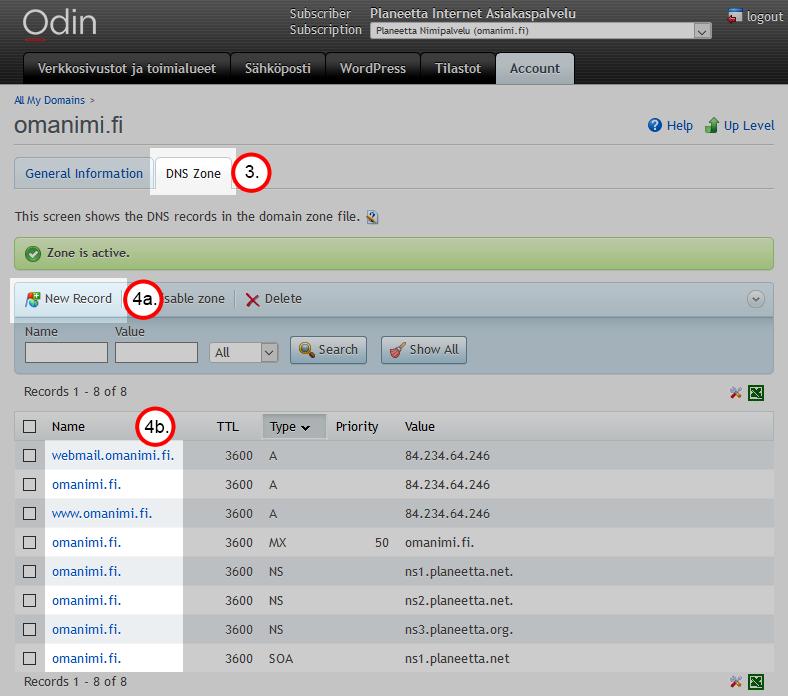This screenshot has width=788, height=696.
Task: Open the omanimi.fi. SOA record link
Action: coord(86,658)
